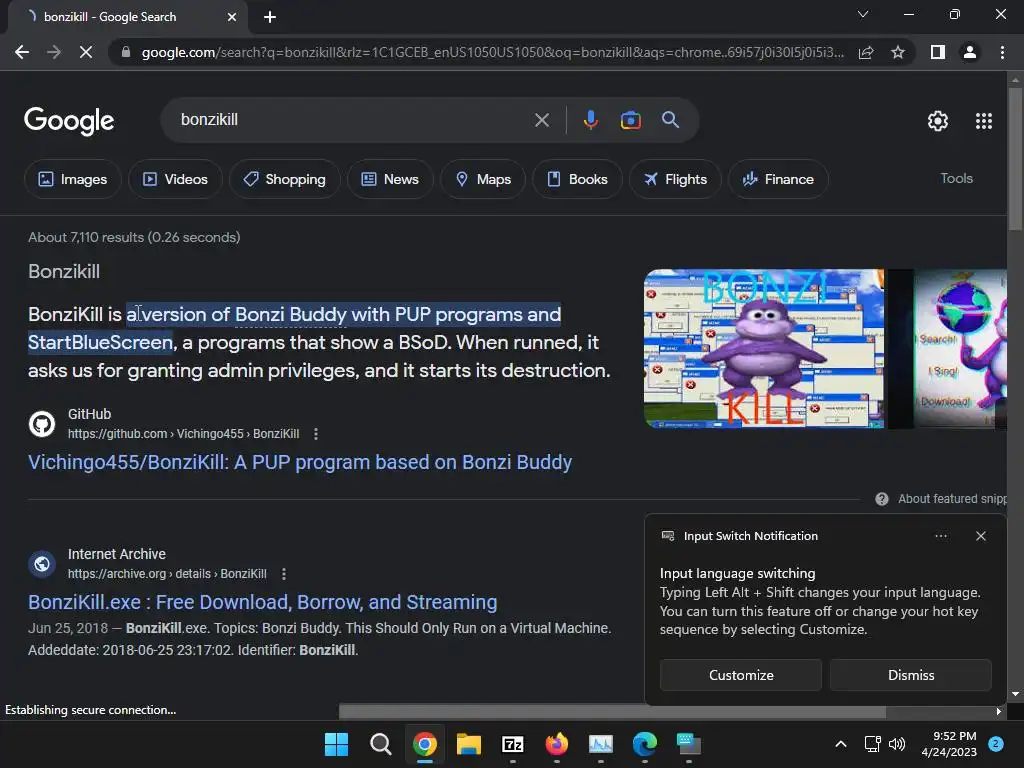Click the second Bonzi globe image
Viewport: 1024px width, 768px height.
click(x=960, y=349)
